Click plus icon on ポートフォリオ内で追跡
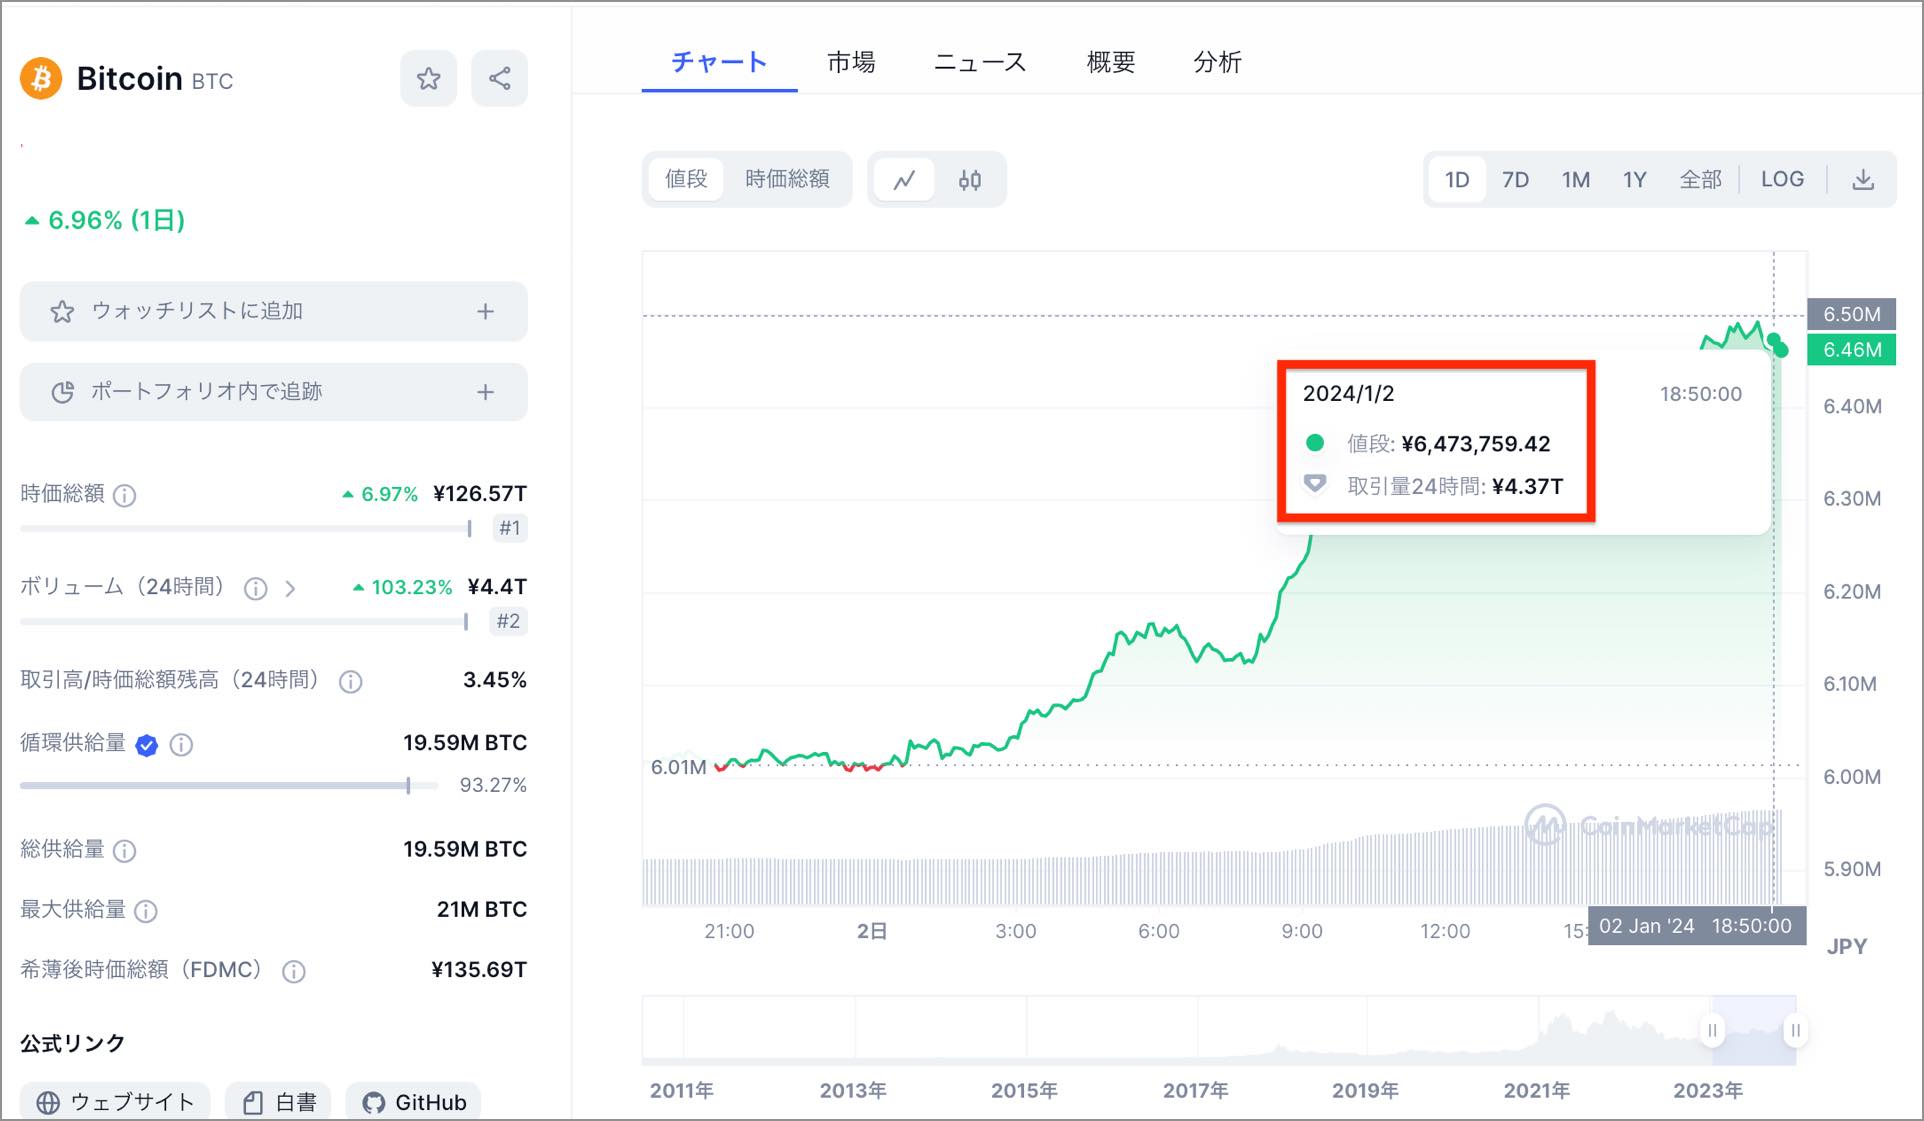Viewport: 1924px width, 1121px height. 485,392
